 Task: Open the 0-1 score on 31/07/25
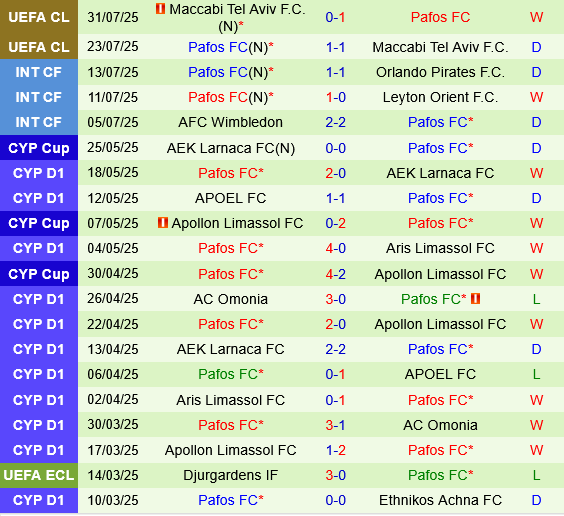pyautogui.click(x=335, y=17)
